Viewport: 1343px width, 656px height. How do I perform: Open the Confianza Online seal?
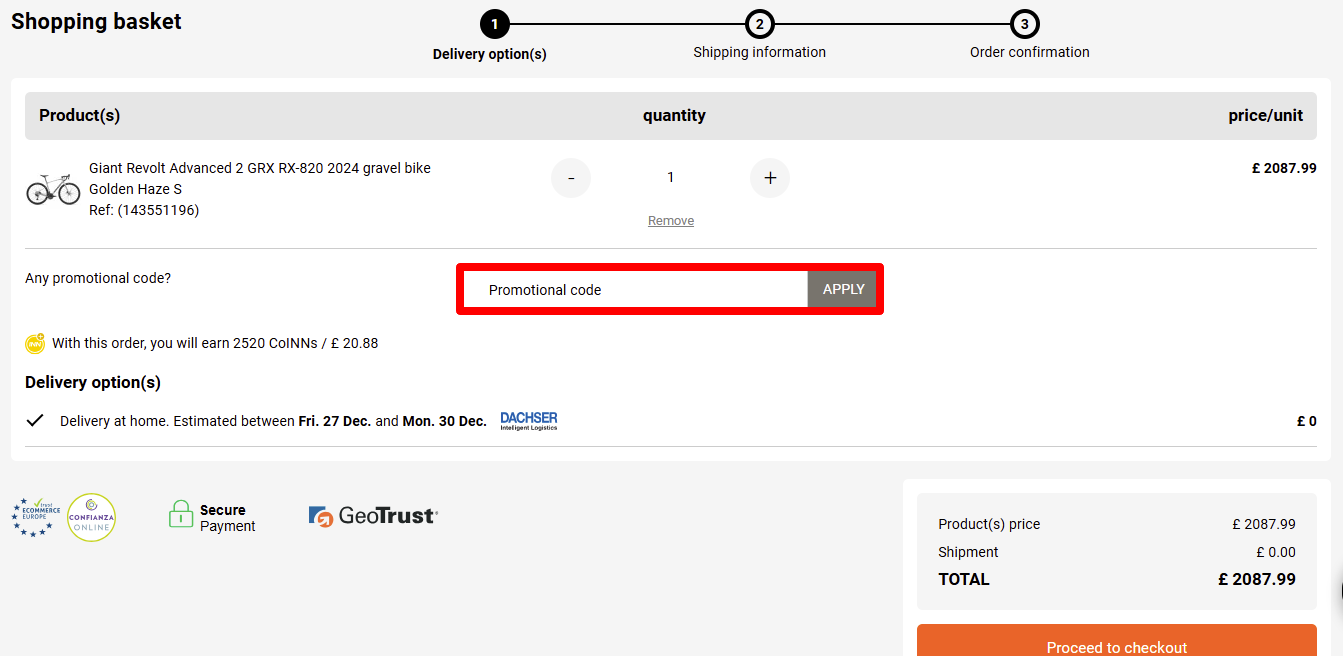pos(91,518)
